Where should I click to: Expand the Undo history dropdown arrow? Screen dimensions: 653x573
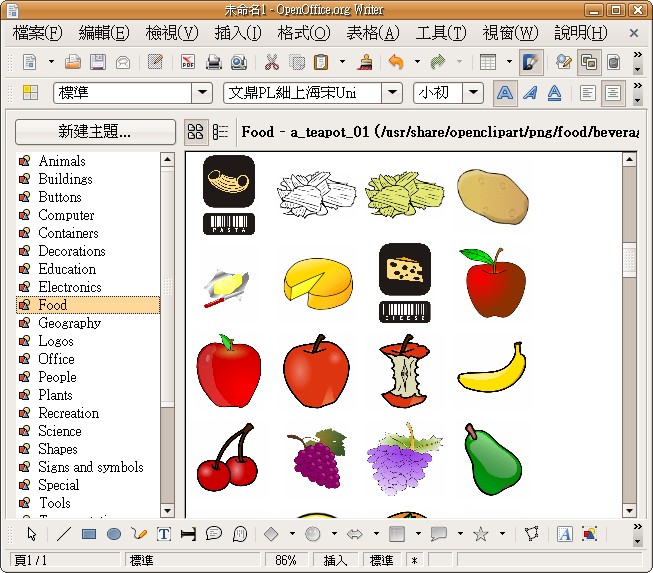pos(417,62)
